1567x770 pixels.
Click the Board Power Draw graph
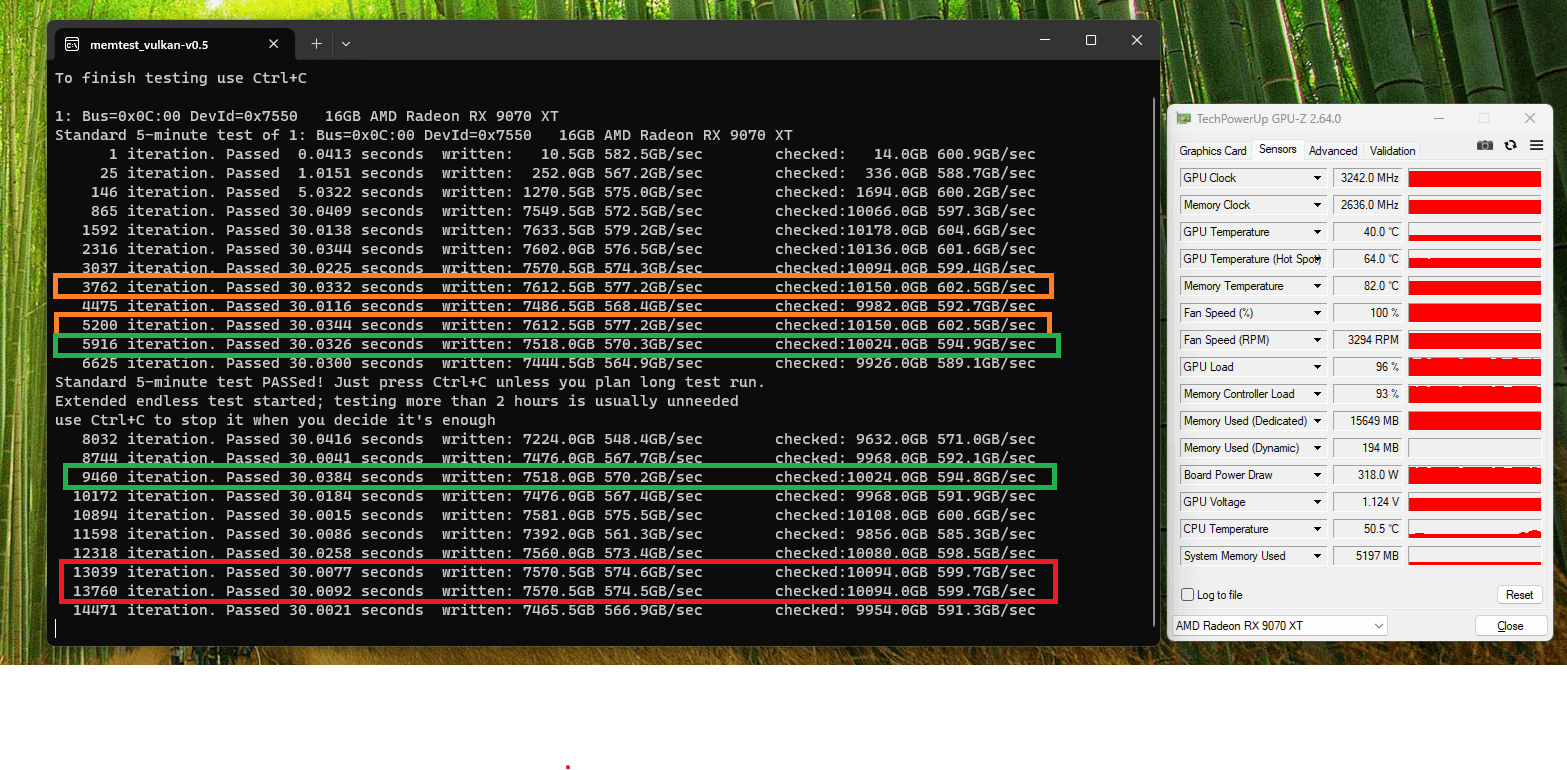coord(1474,475)
